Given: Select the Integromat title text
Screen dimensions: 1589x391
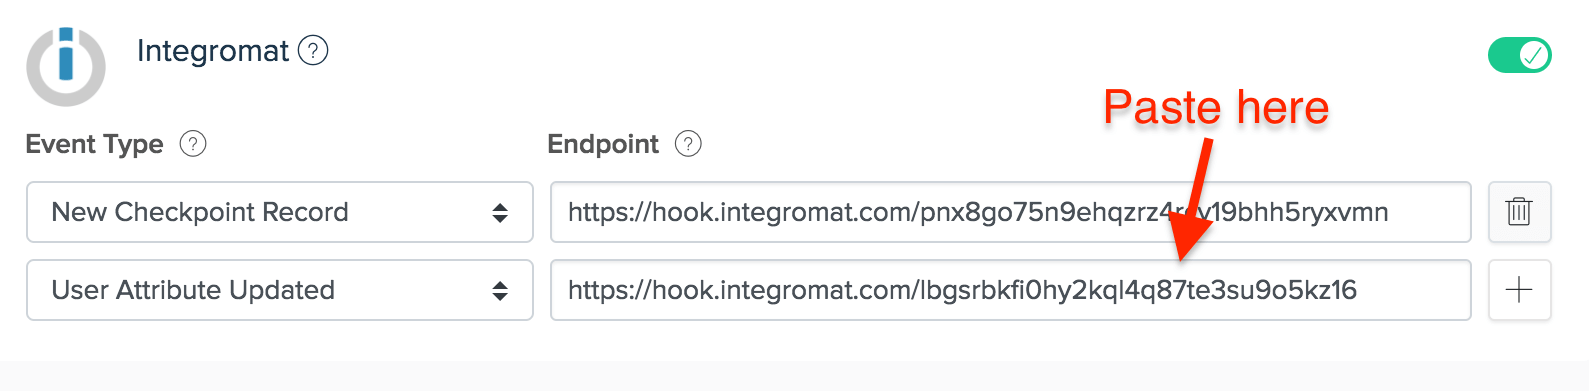Looking at the screenshot, I should 213,50.
